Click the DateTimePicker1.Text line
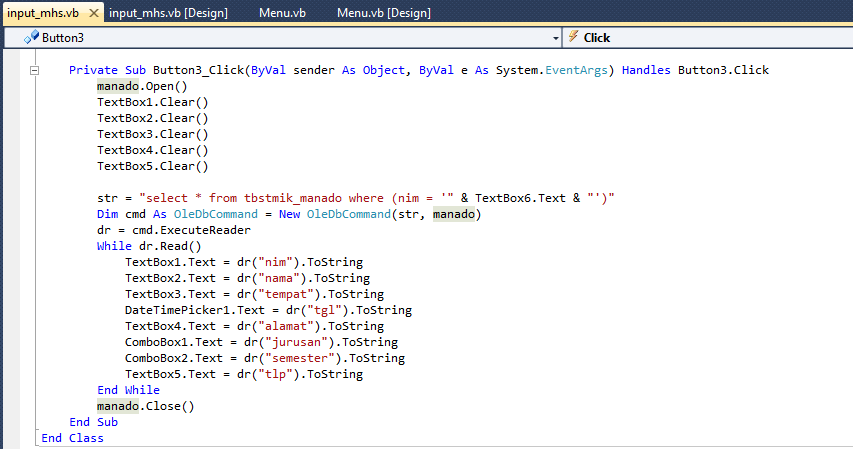 point(268,310)
